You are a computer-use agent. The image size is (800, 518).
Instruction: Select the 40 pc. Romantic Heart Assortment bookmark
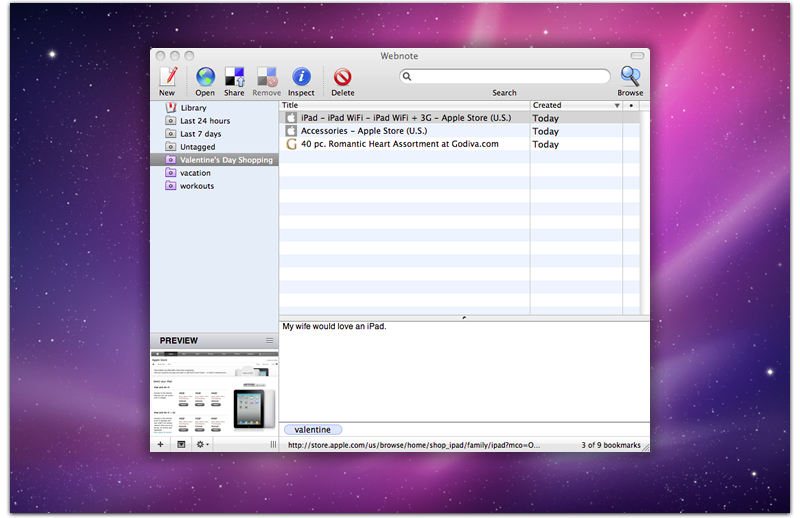[x=459, y=144]
